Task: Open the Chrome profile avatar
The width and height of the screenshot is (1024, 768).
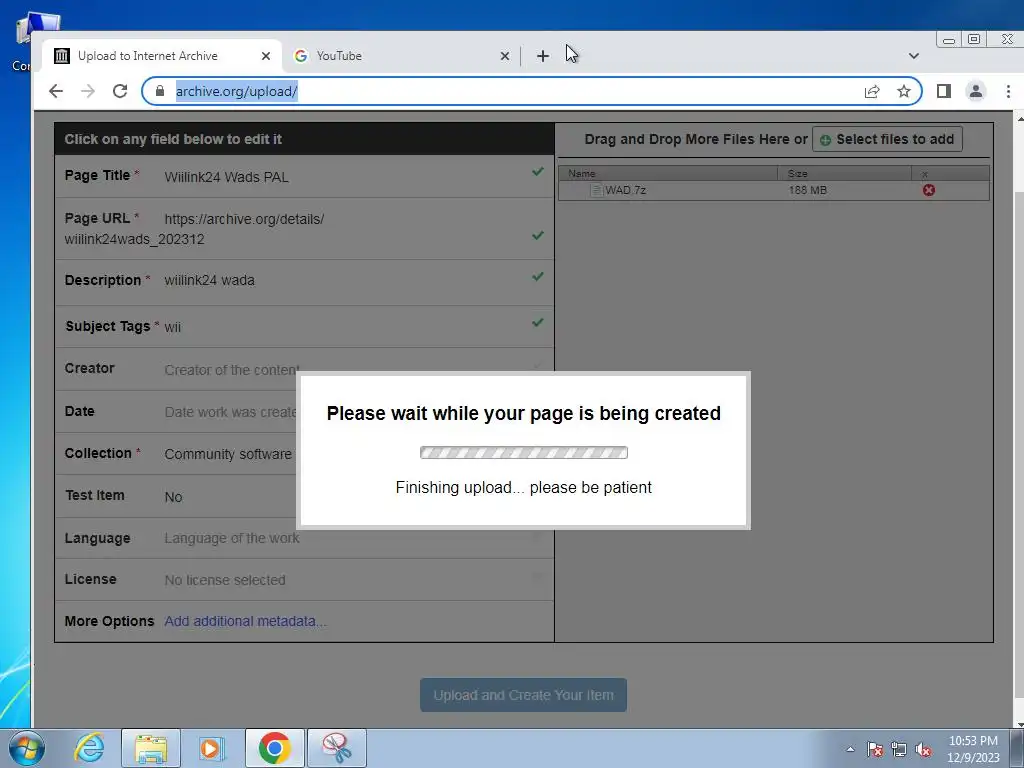Action: coord(976,91)
